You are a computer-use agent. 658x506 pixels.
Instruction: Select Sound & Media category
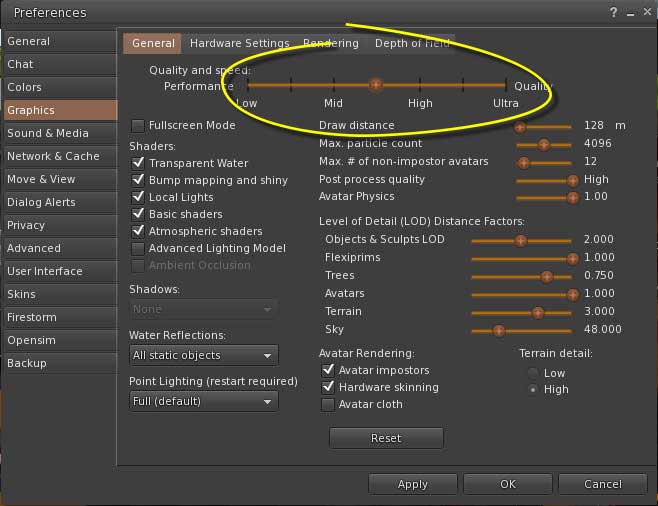(x=48, y=133)
